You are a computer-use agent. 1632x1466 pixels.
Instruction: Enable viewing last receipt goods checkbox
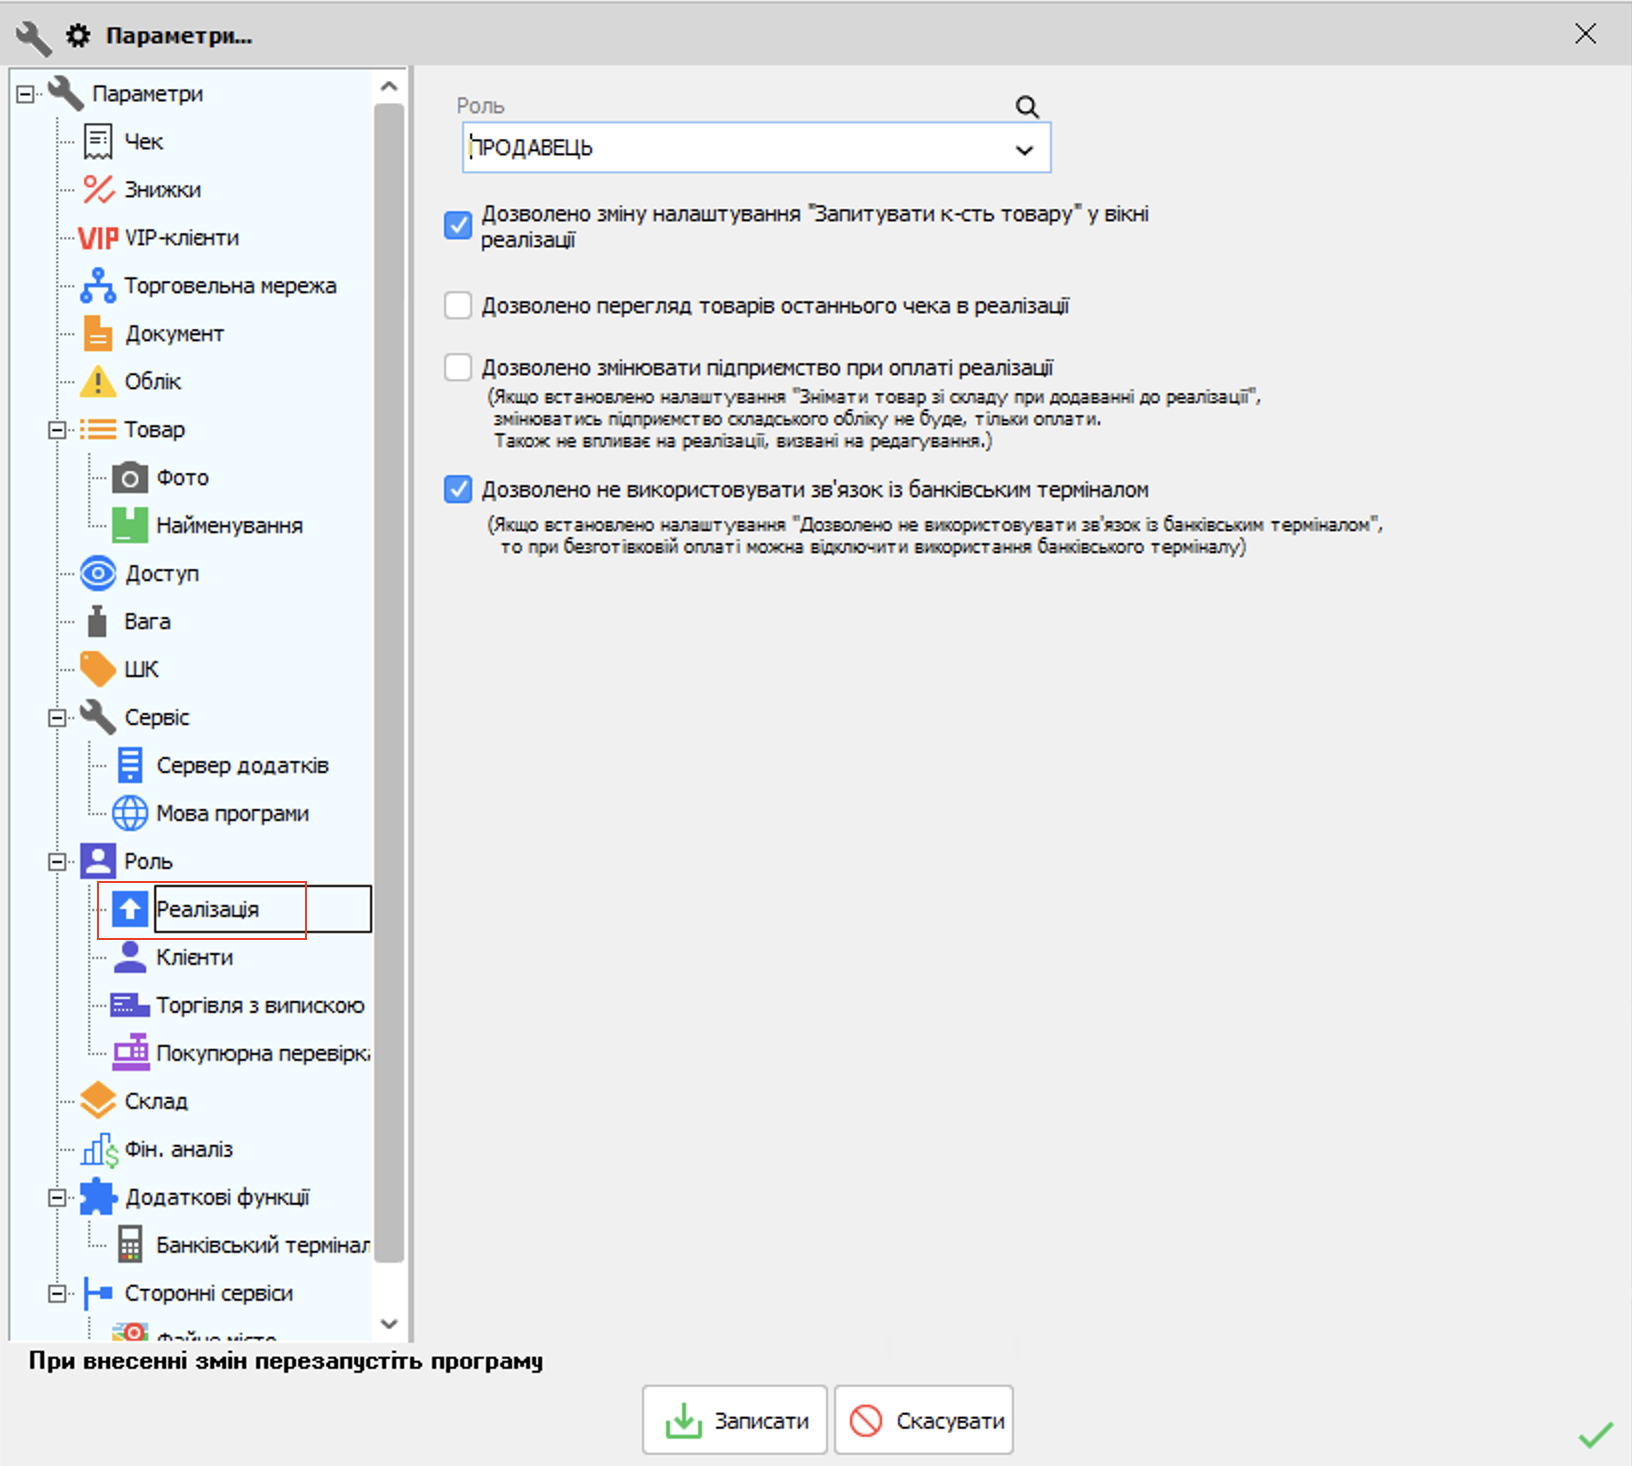[458, 306]
